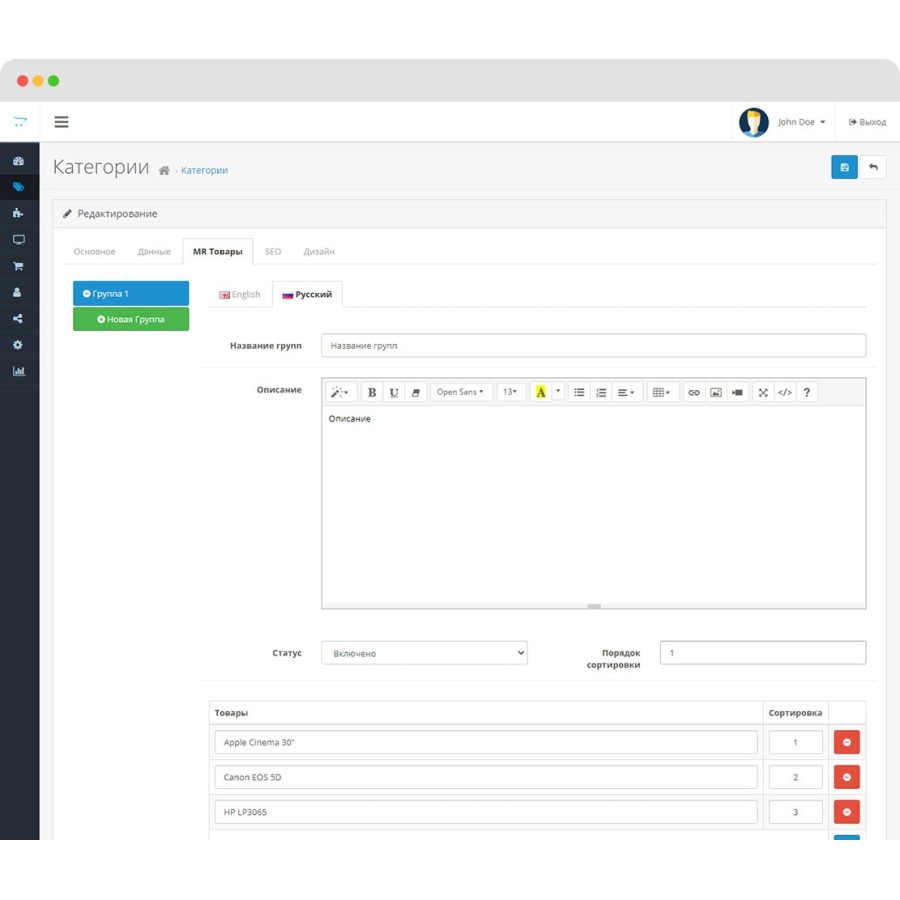The image size is (900, 900).
Task: Open the table insert dropdown
Action: (662, 393)
